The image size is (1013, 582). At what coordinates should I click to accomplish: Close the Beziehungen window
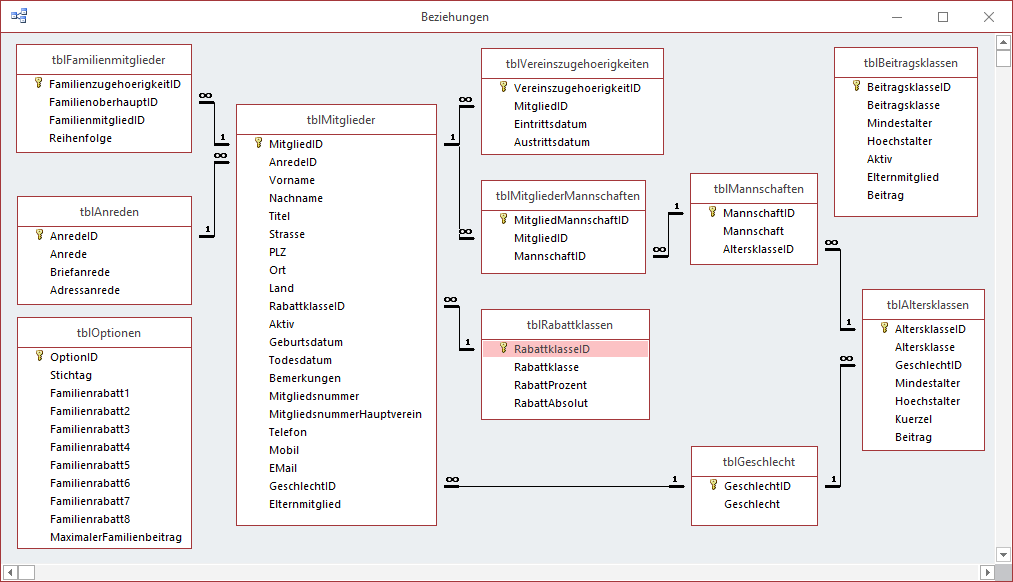click(989, 17)
